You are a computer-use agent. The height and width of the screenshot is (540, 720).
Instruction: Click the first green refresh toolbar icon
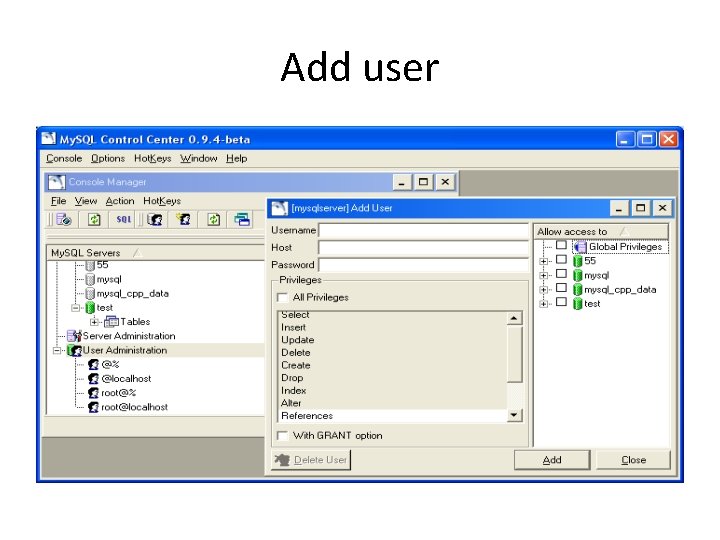[x=94, y=219]
